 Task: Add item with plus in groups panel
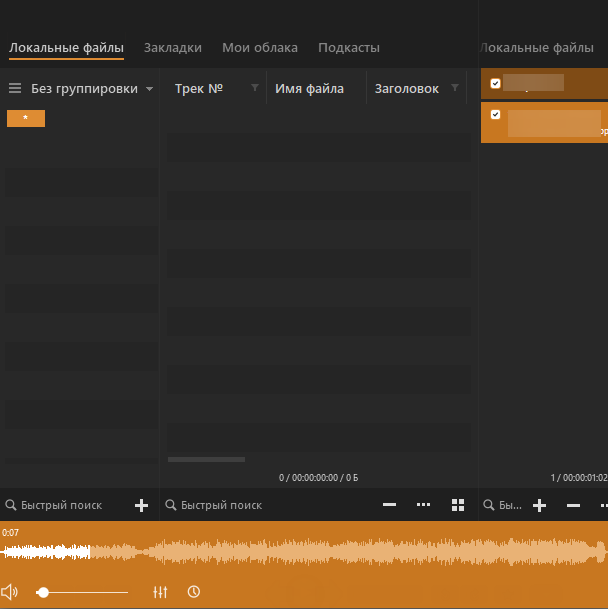(x=141, y=505)
